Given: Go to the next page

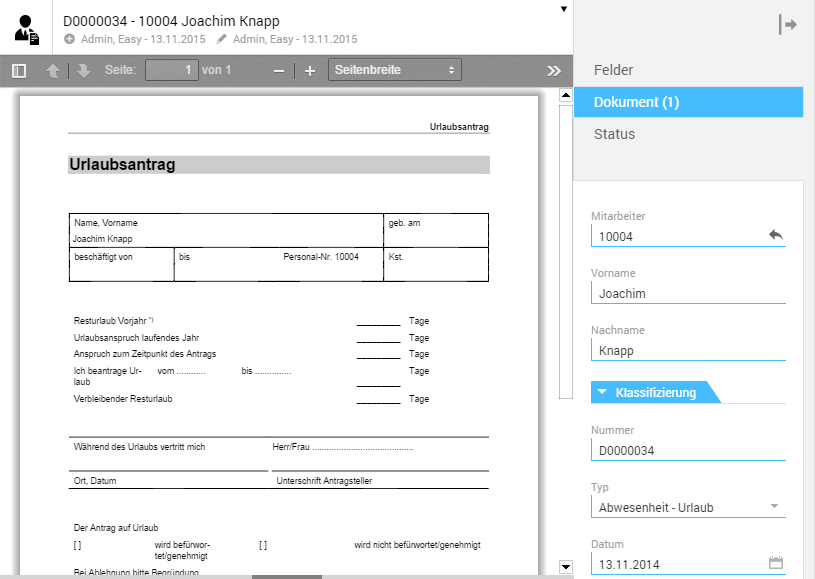Looking at the screenshot, I should point(84,70).
